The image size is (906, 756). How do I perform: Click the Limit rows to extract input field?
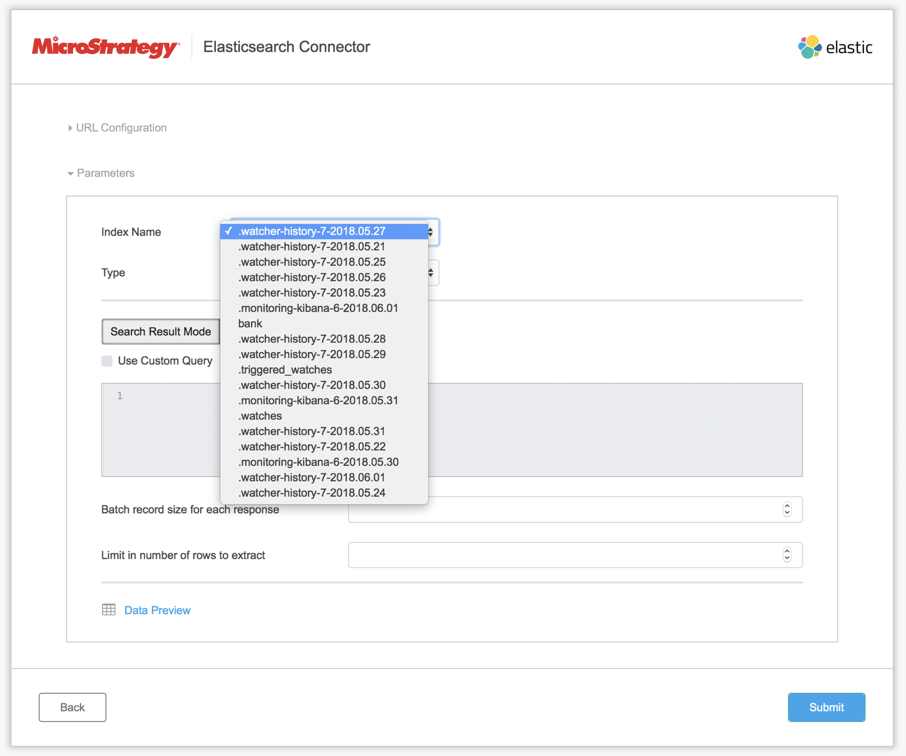pos(570,555)
